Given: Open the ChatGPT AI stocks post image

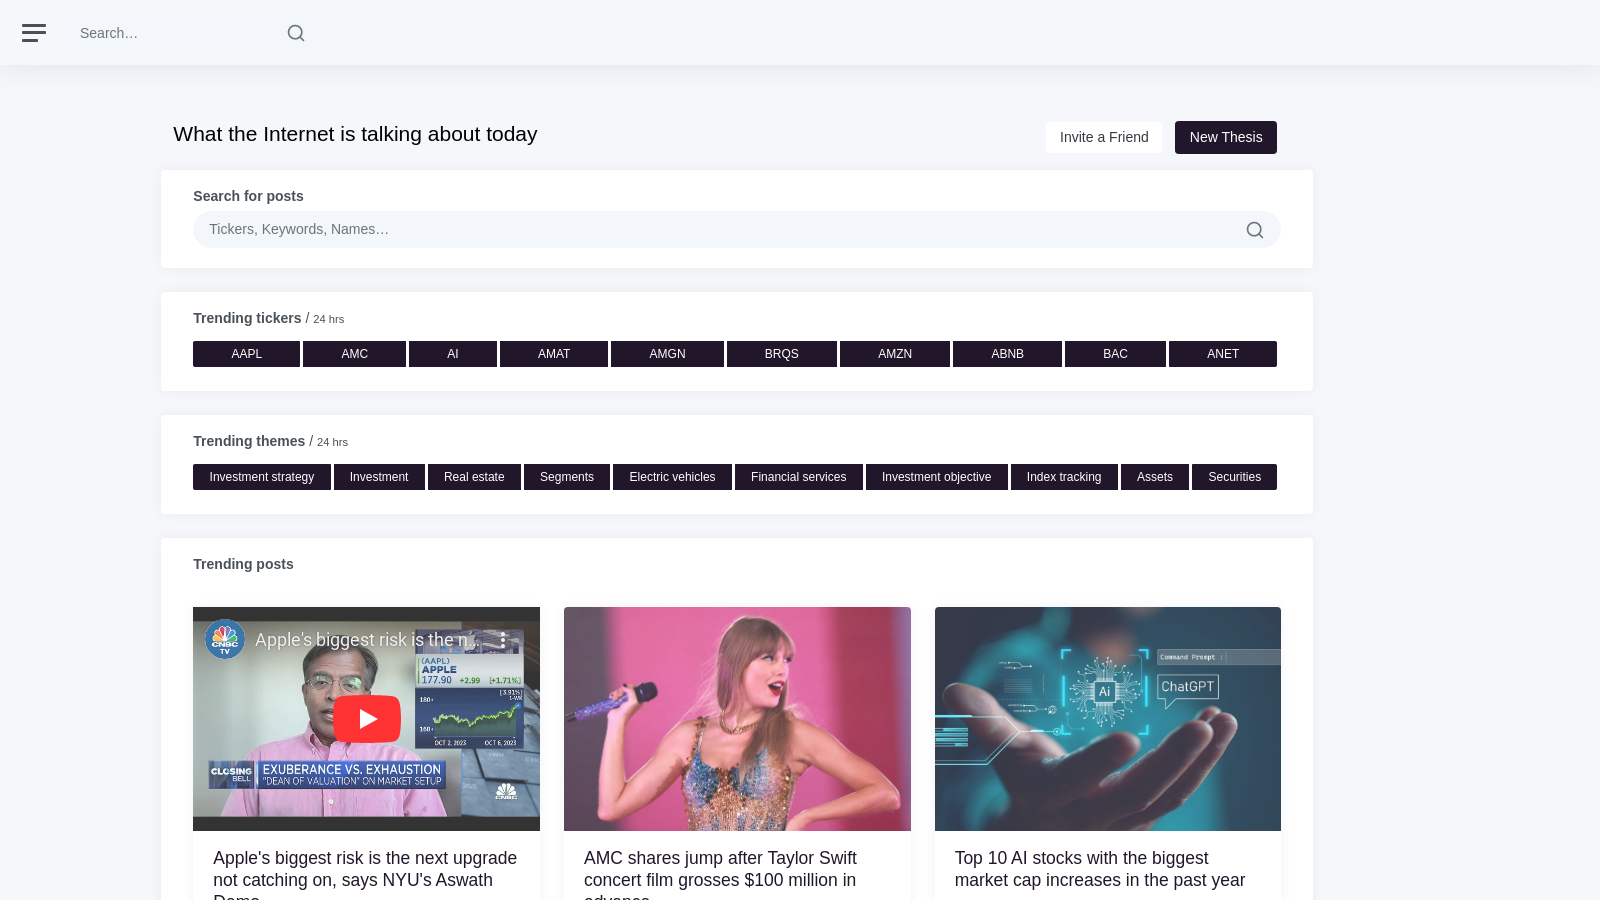Looking at the screenshot, I should (x=1108, y=719).
